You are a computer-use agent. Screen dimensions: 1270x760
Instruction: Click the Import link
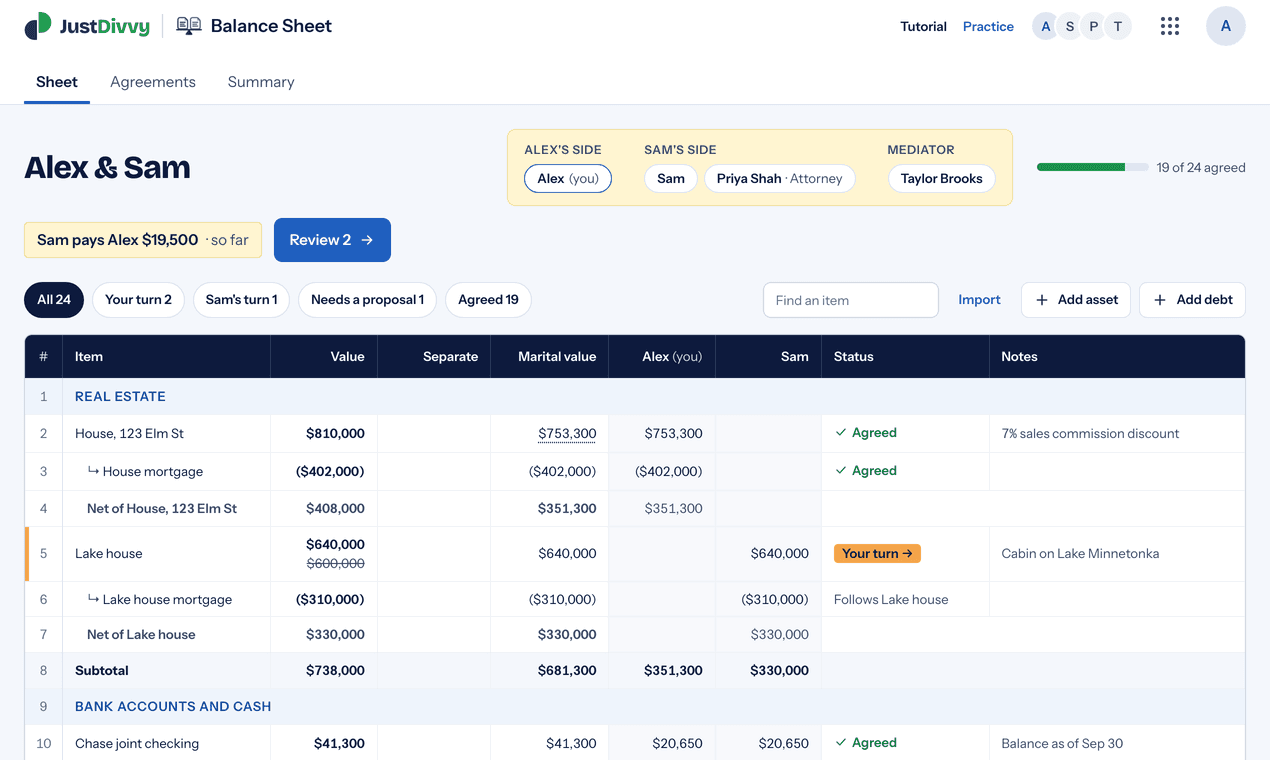[x=979, y=300]
